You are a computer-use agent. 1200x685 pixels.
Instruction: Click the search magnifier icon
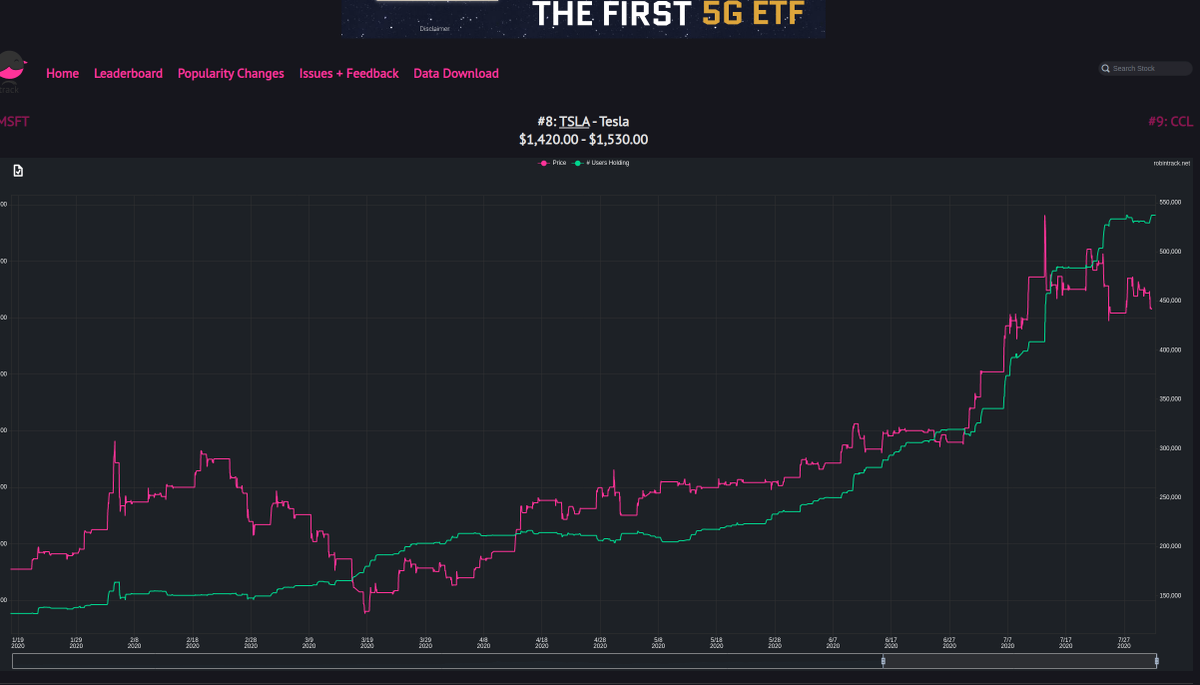[1106, 69]
